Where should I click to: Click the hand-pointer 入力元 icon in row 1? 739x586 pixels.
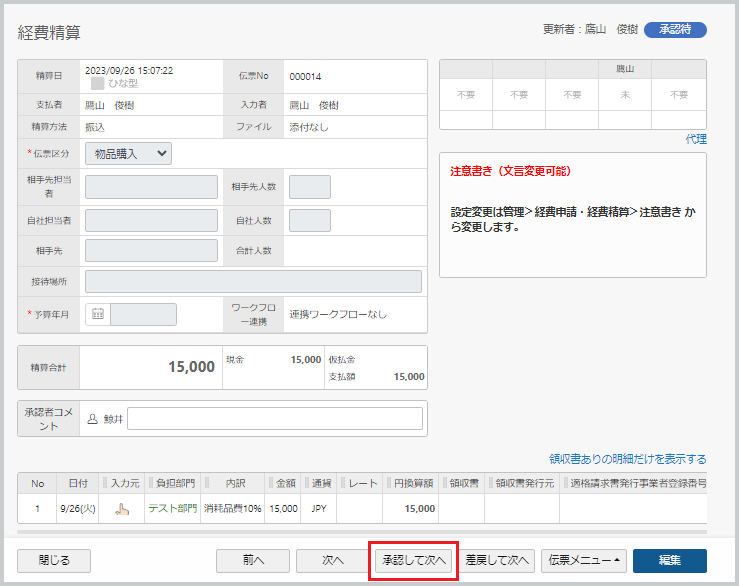[x=122, y=509]
